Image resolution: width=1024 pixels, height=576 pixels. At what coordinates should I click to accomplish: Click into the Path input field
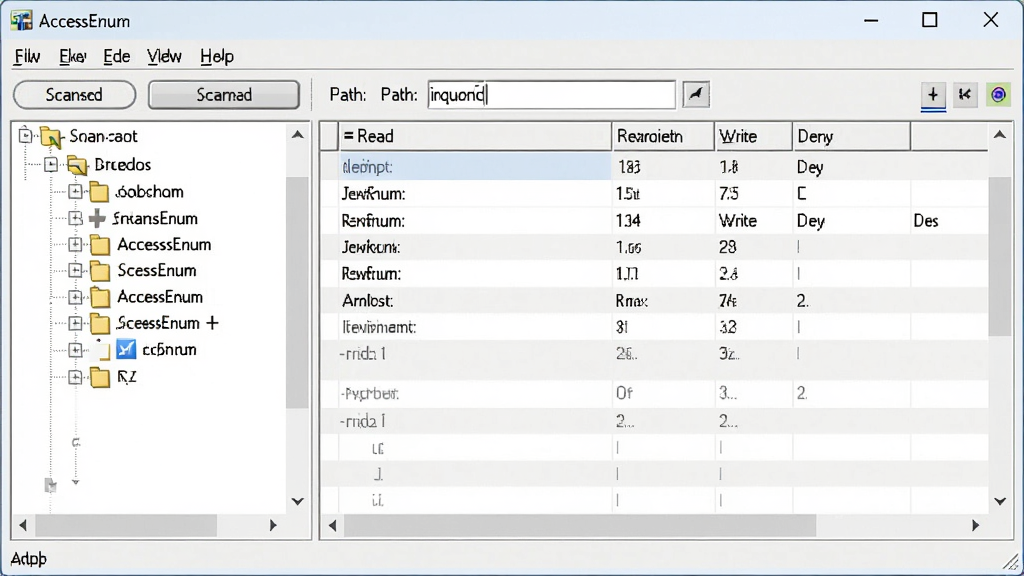(552, 95)
